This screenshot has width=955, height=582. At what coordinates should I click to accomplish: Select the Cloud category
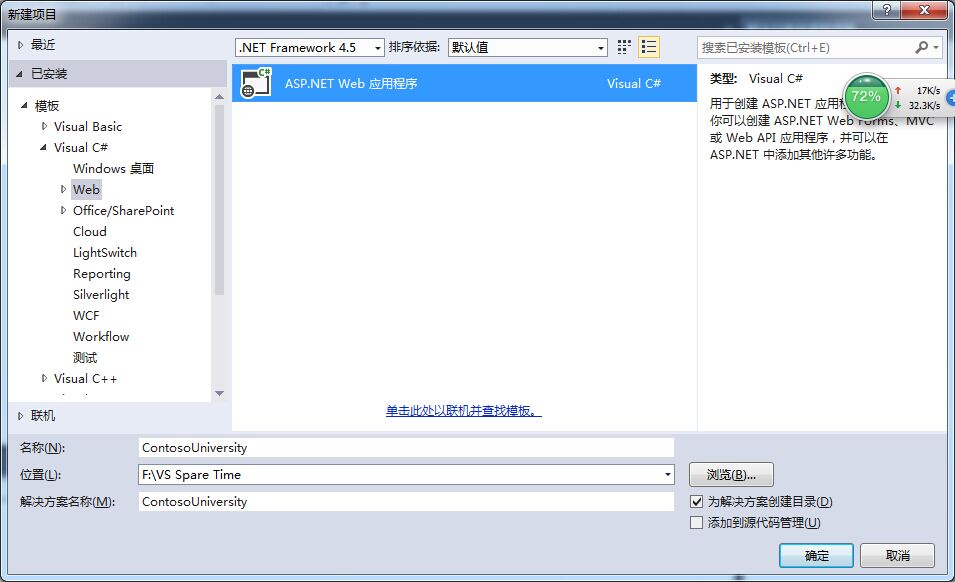coord(90,232)
